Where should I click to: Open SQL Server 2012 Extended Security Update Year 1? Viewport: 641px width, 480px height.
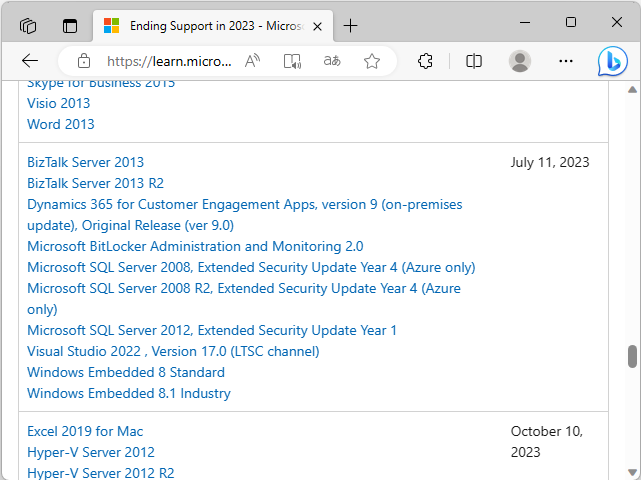[x=212, y=330]
